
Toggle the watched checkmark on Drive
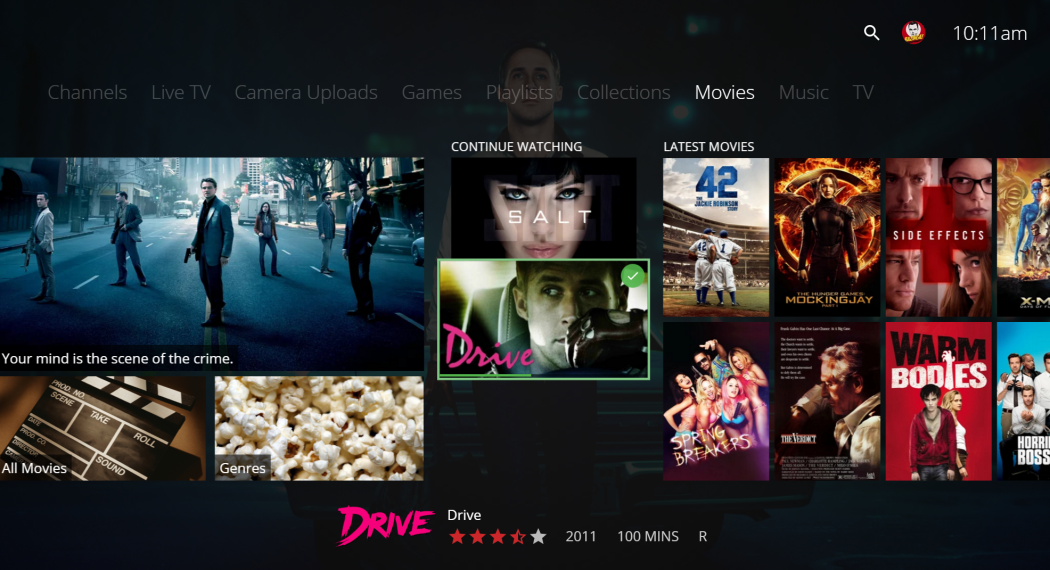pyautogui.click(x=633, y=276)
